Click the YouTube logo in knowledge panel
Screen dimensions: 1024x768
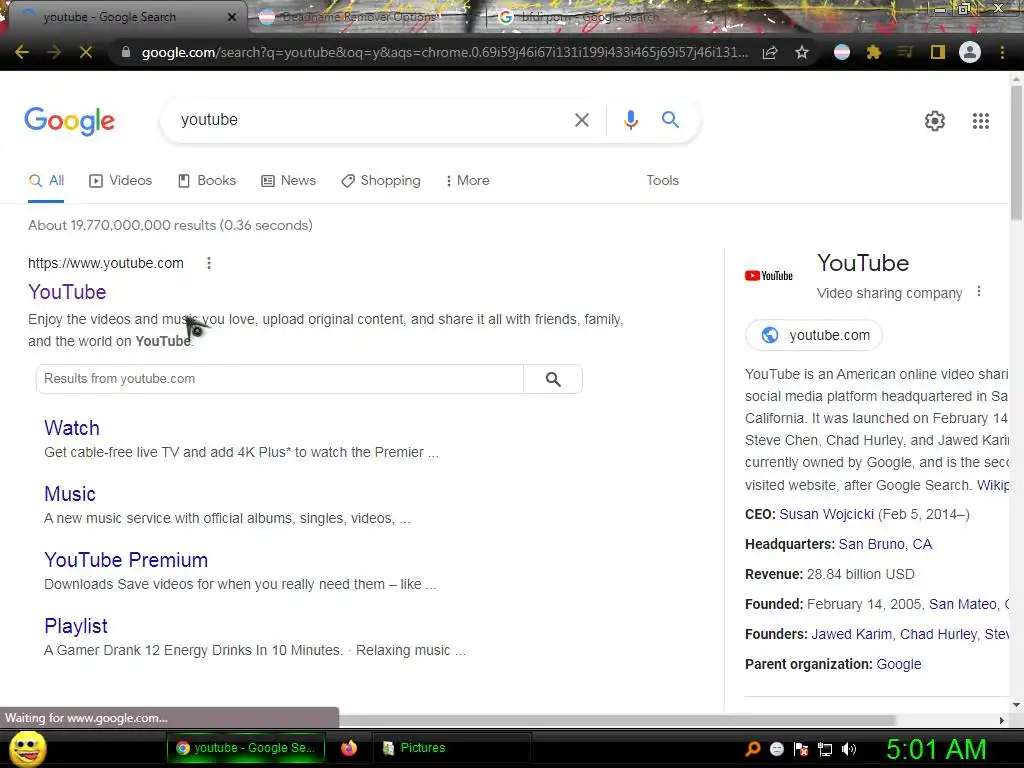click(x=769, y=276)
